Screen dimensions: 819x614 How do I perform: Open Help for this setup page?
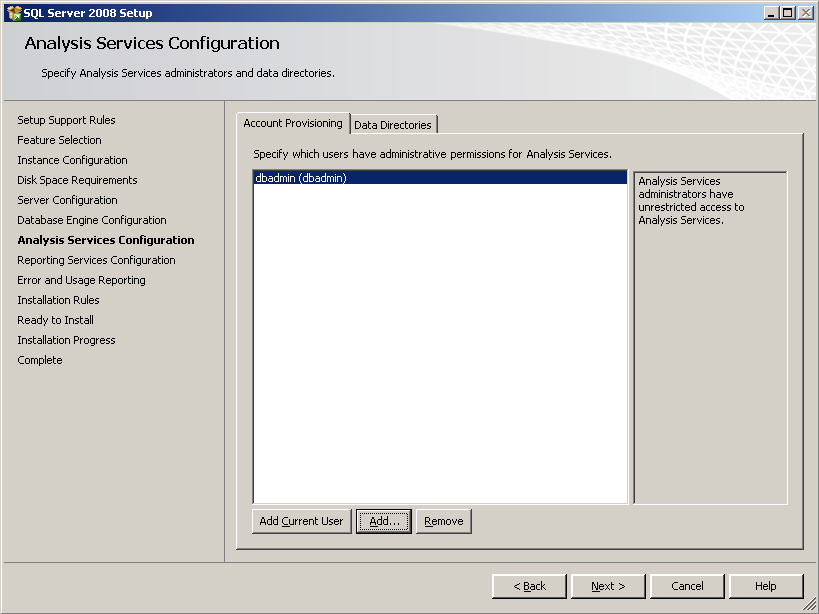tap(766, 586)
